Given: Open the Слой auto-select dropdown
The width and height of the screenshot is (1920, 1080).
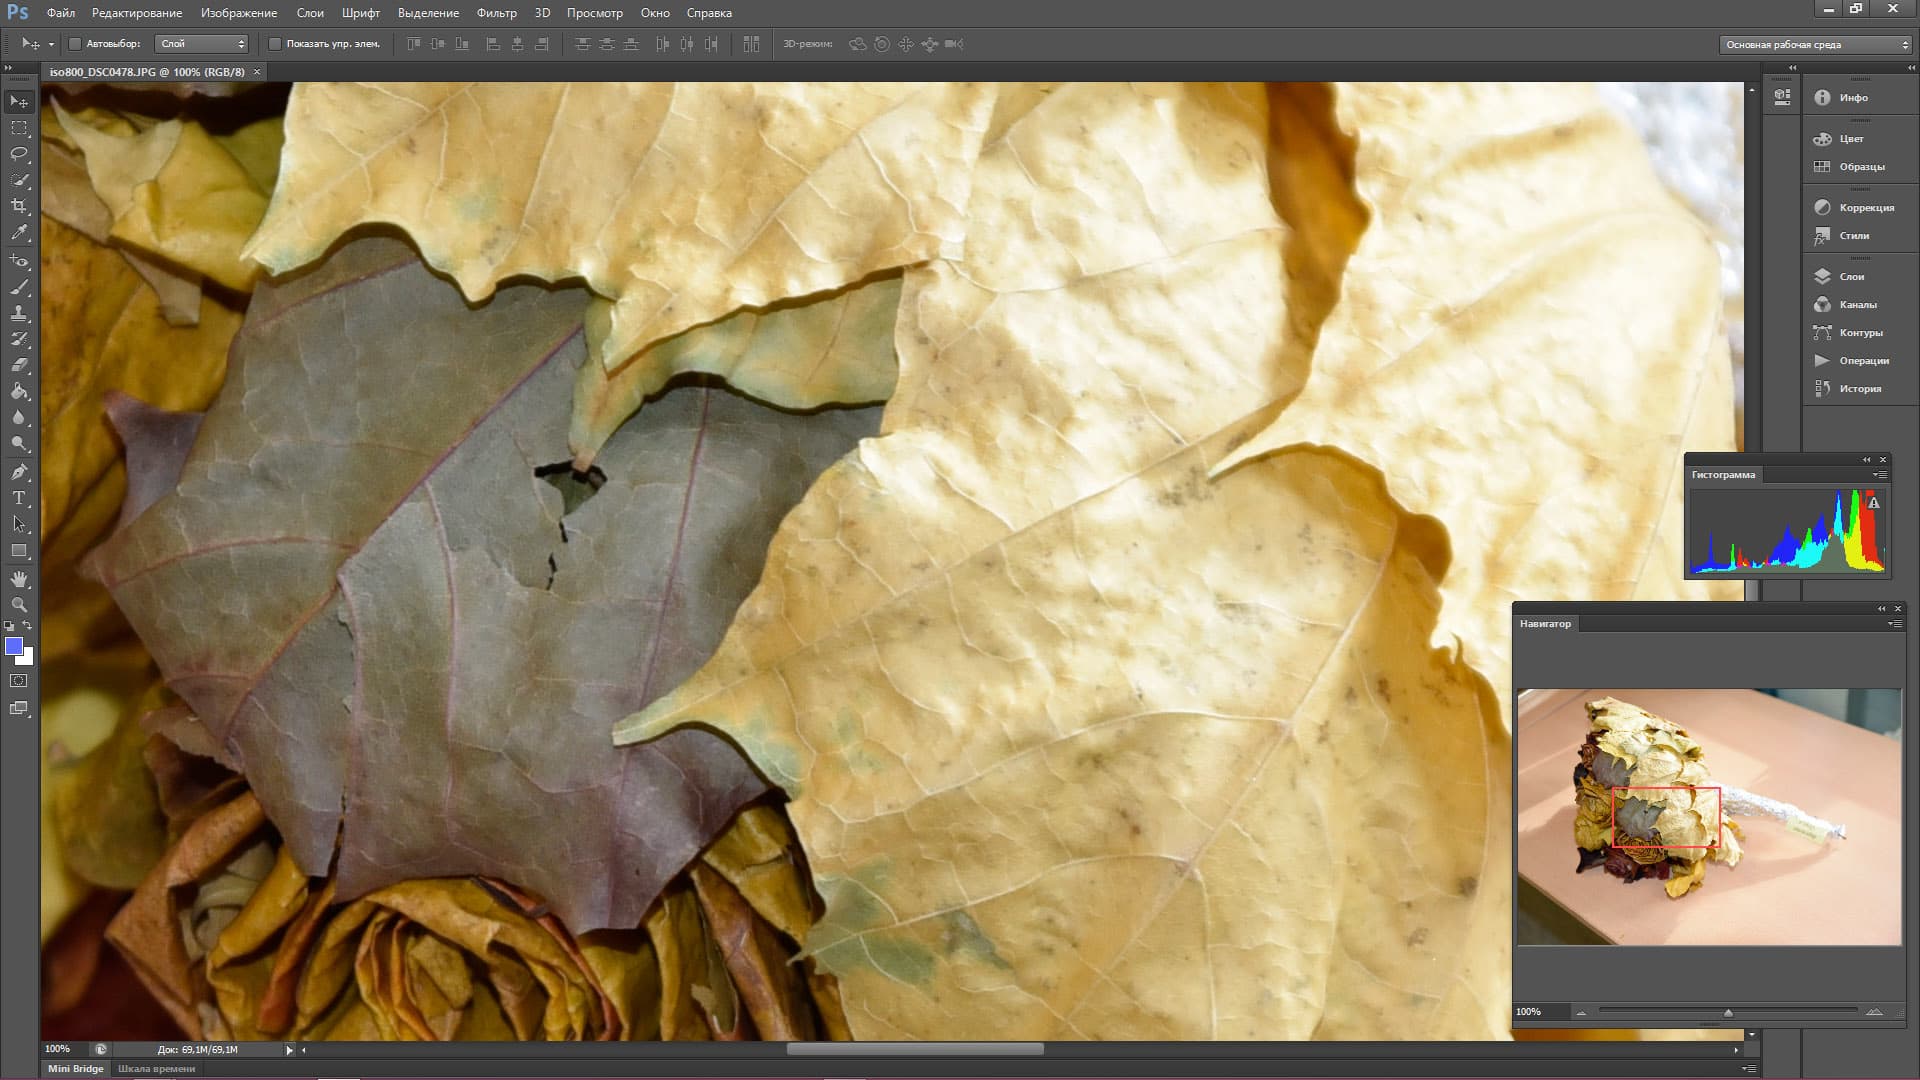Looking at the screenshot, I should (x=202, y=44).
